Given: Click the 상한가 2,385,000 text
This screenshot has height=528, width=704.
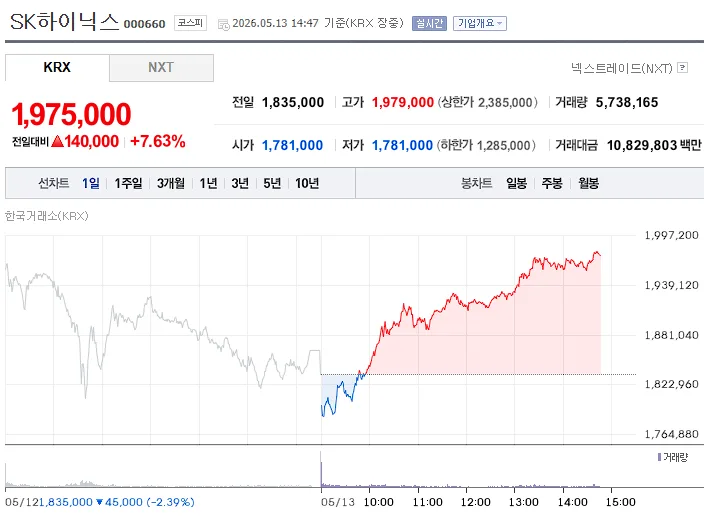Looking at the screenshot, I should [488, 102].
